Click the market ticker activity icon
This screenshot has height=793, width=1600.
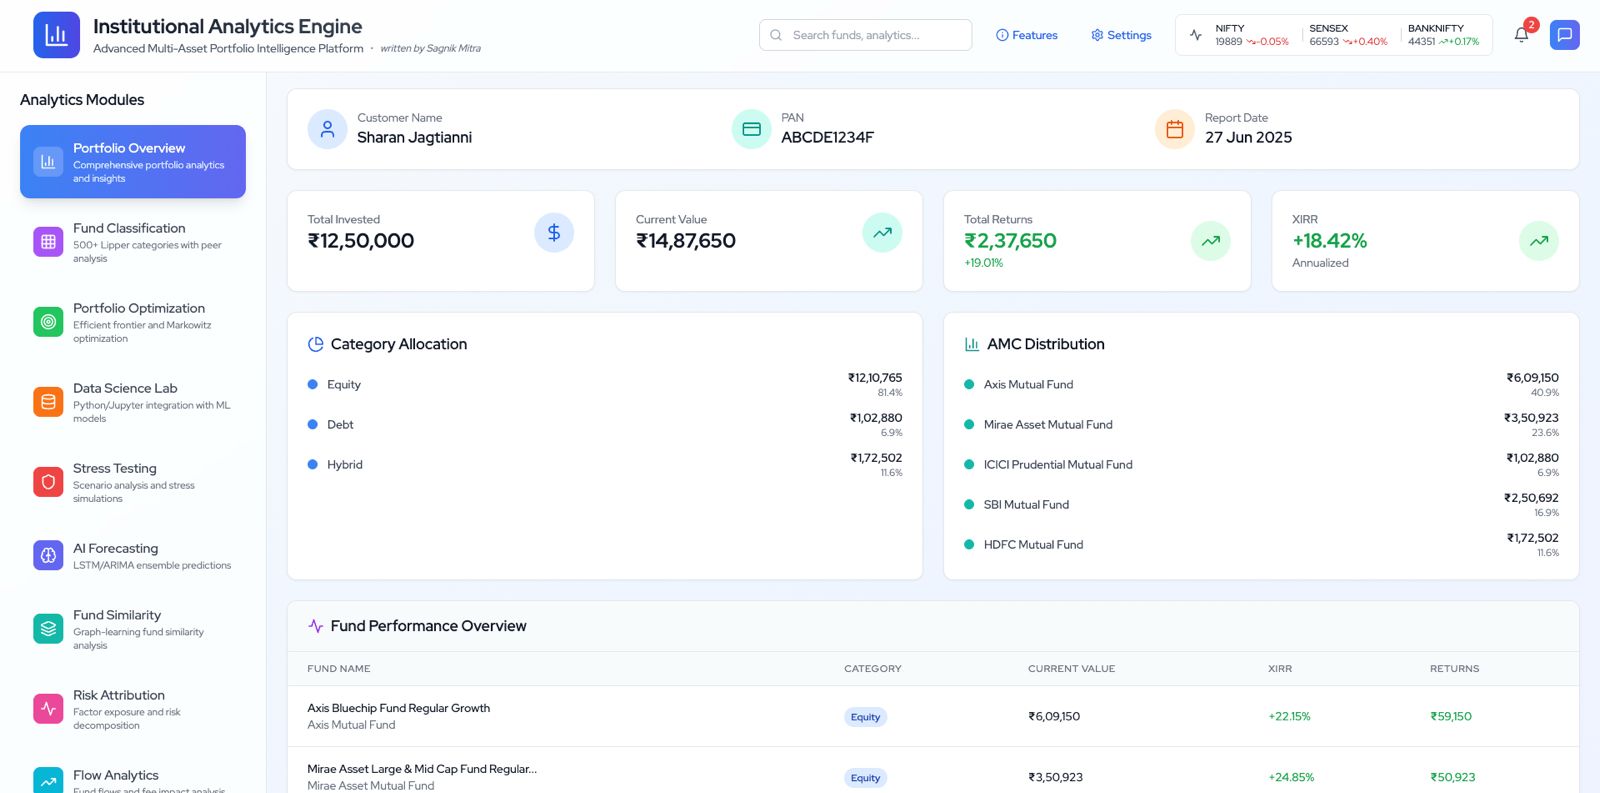click(1196, 35)
